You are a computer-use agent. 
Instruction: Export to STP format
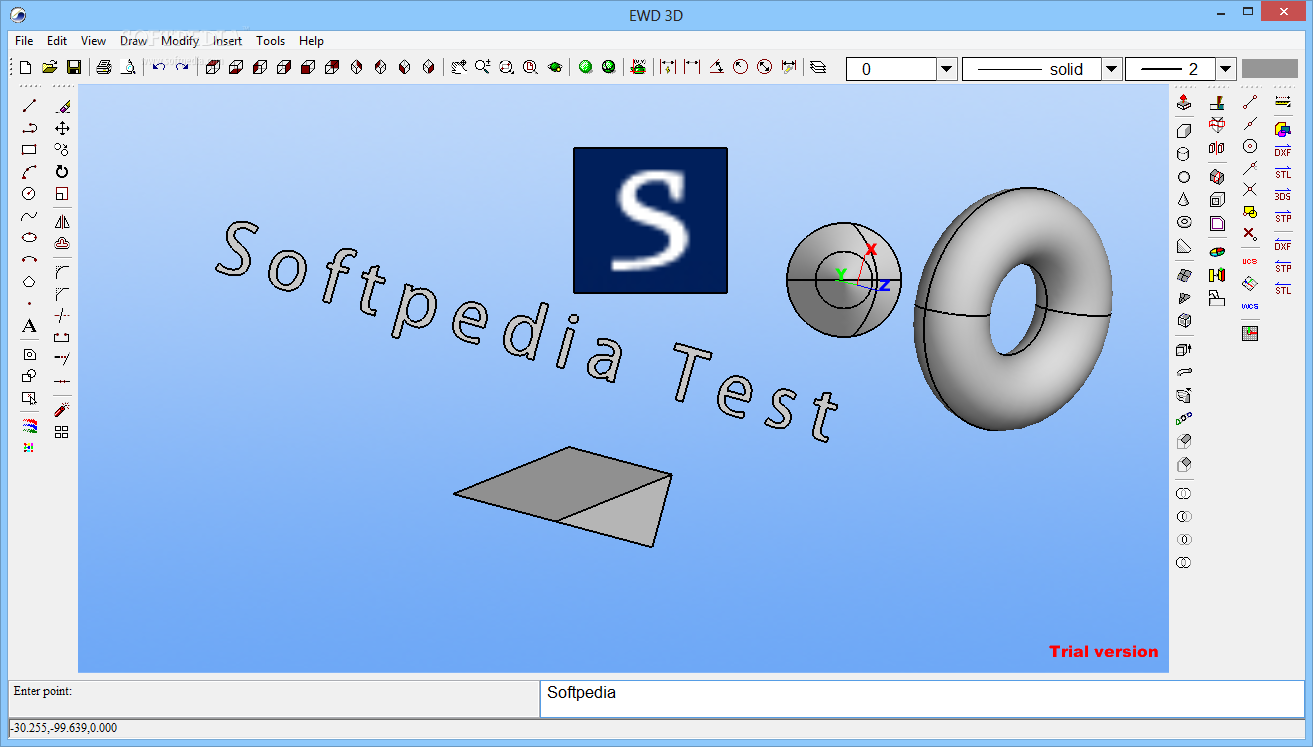coord(1283,267)
